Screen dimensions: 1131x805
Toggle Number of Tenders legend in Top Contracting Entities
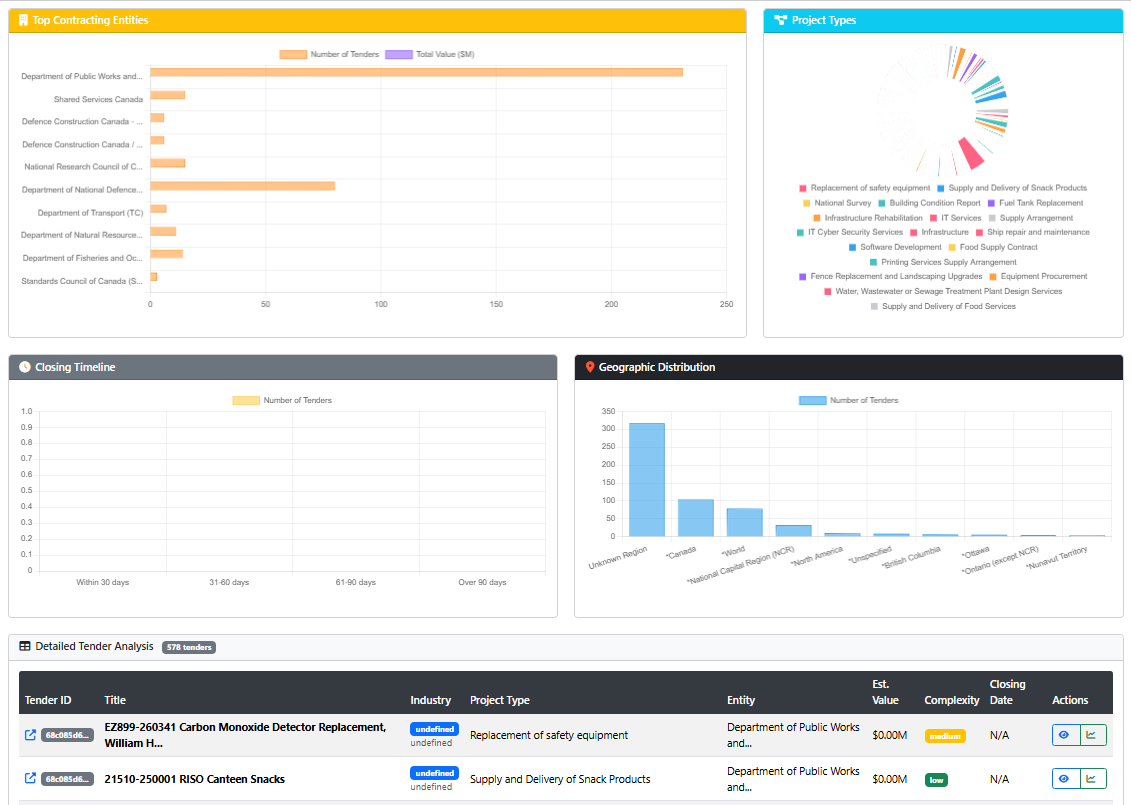pos(329,54)
